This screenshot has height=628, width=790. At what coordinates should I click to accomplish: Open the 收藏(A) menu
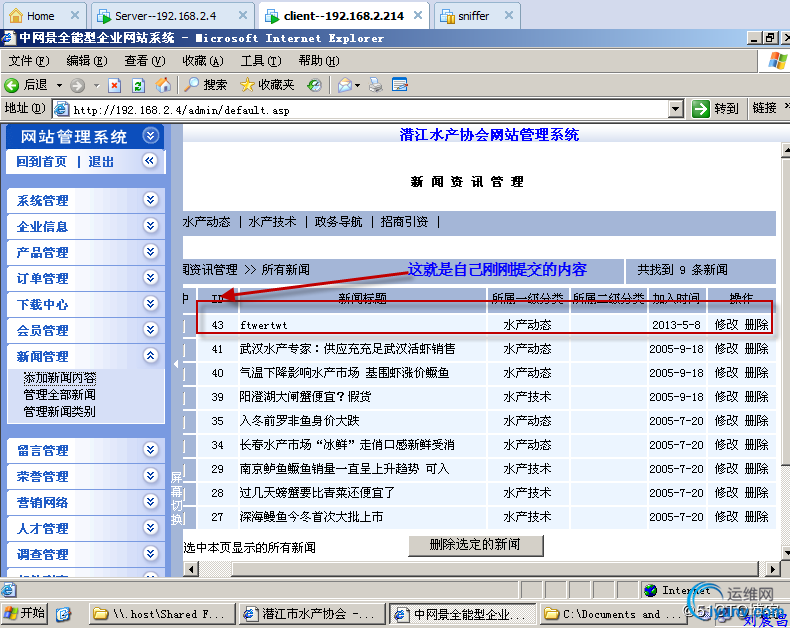[x=203, y=61]
